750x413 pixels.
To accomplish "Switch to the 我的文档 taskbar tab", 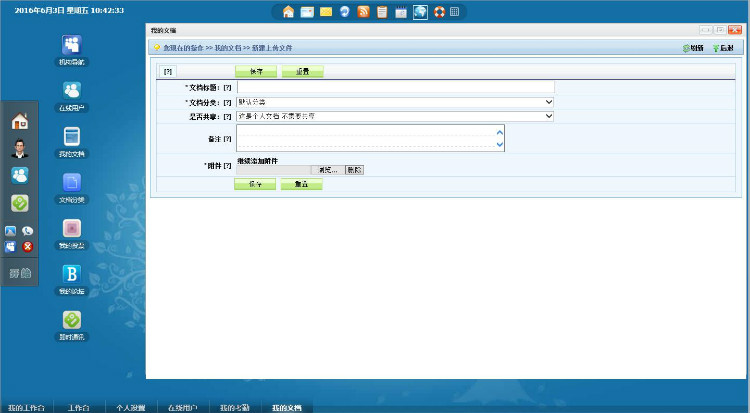I will (287, 407).
